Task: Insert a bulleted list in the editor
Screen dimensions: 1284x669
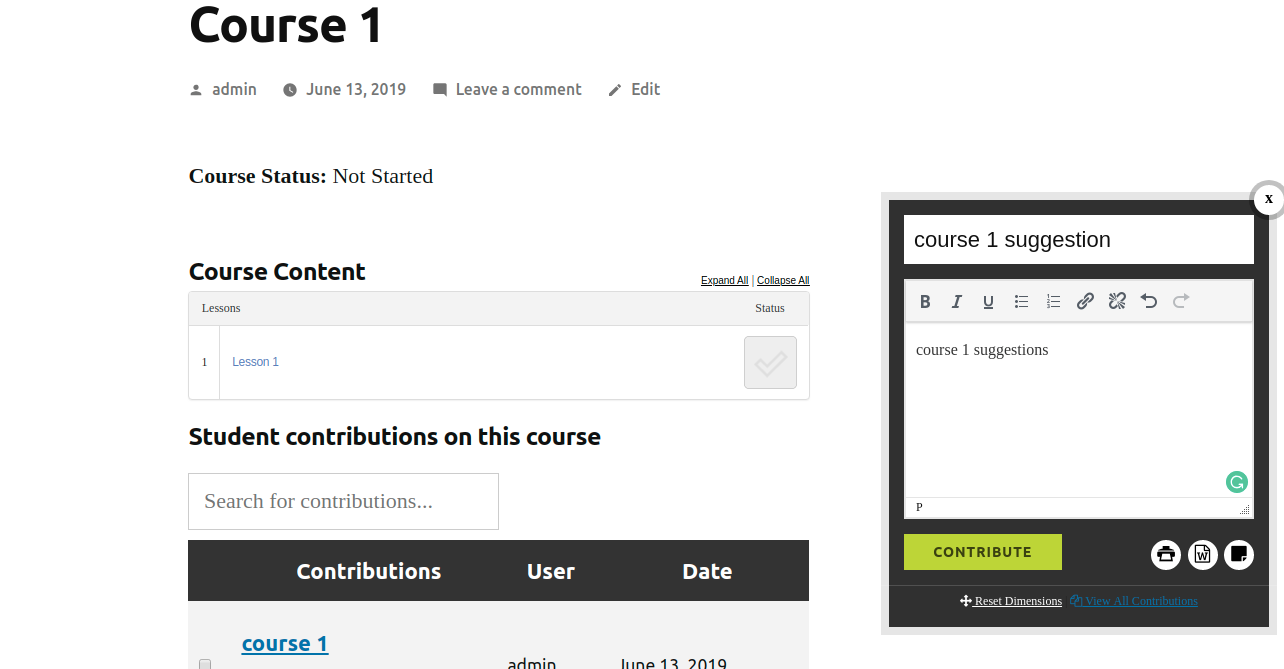Action: coord(1021,301)
